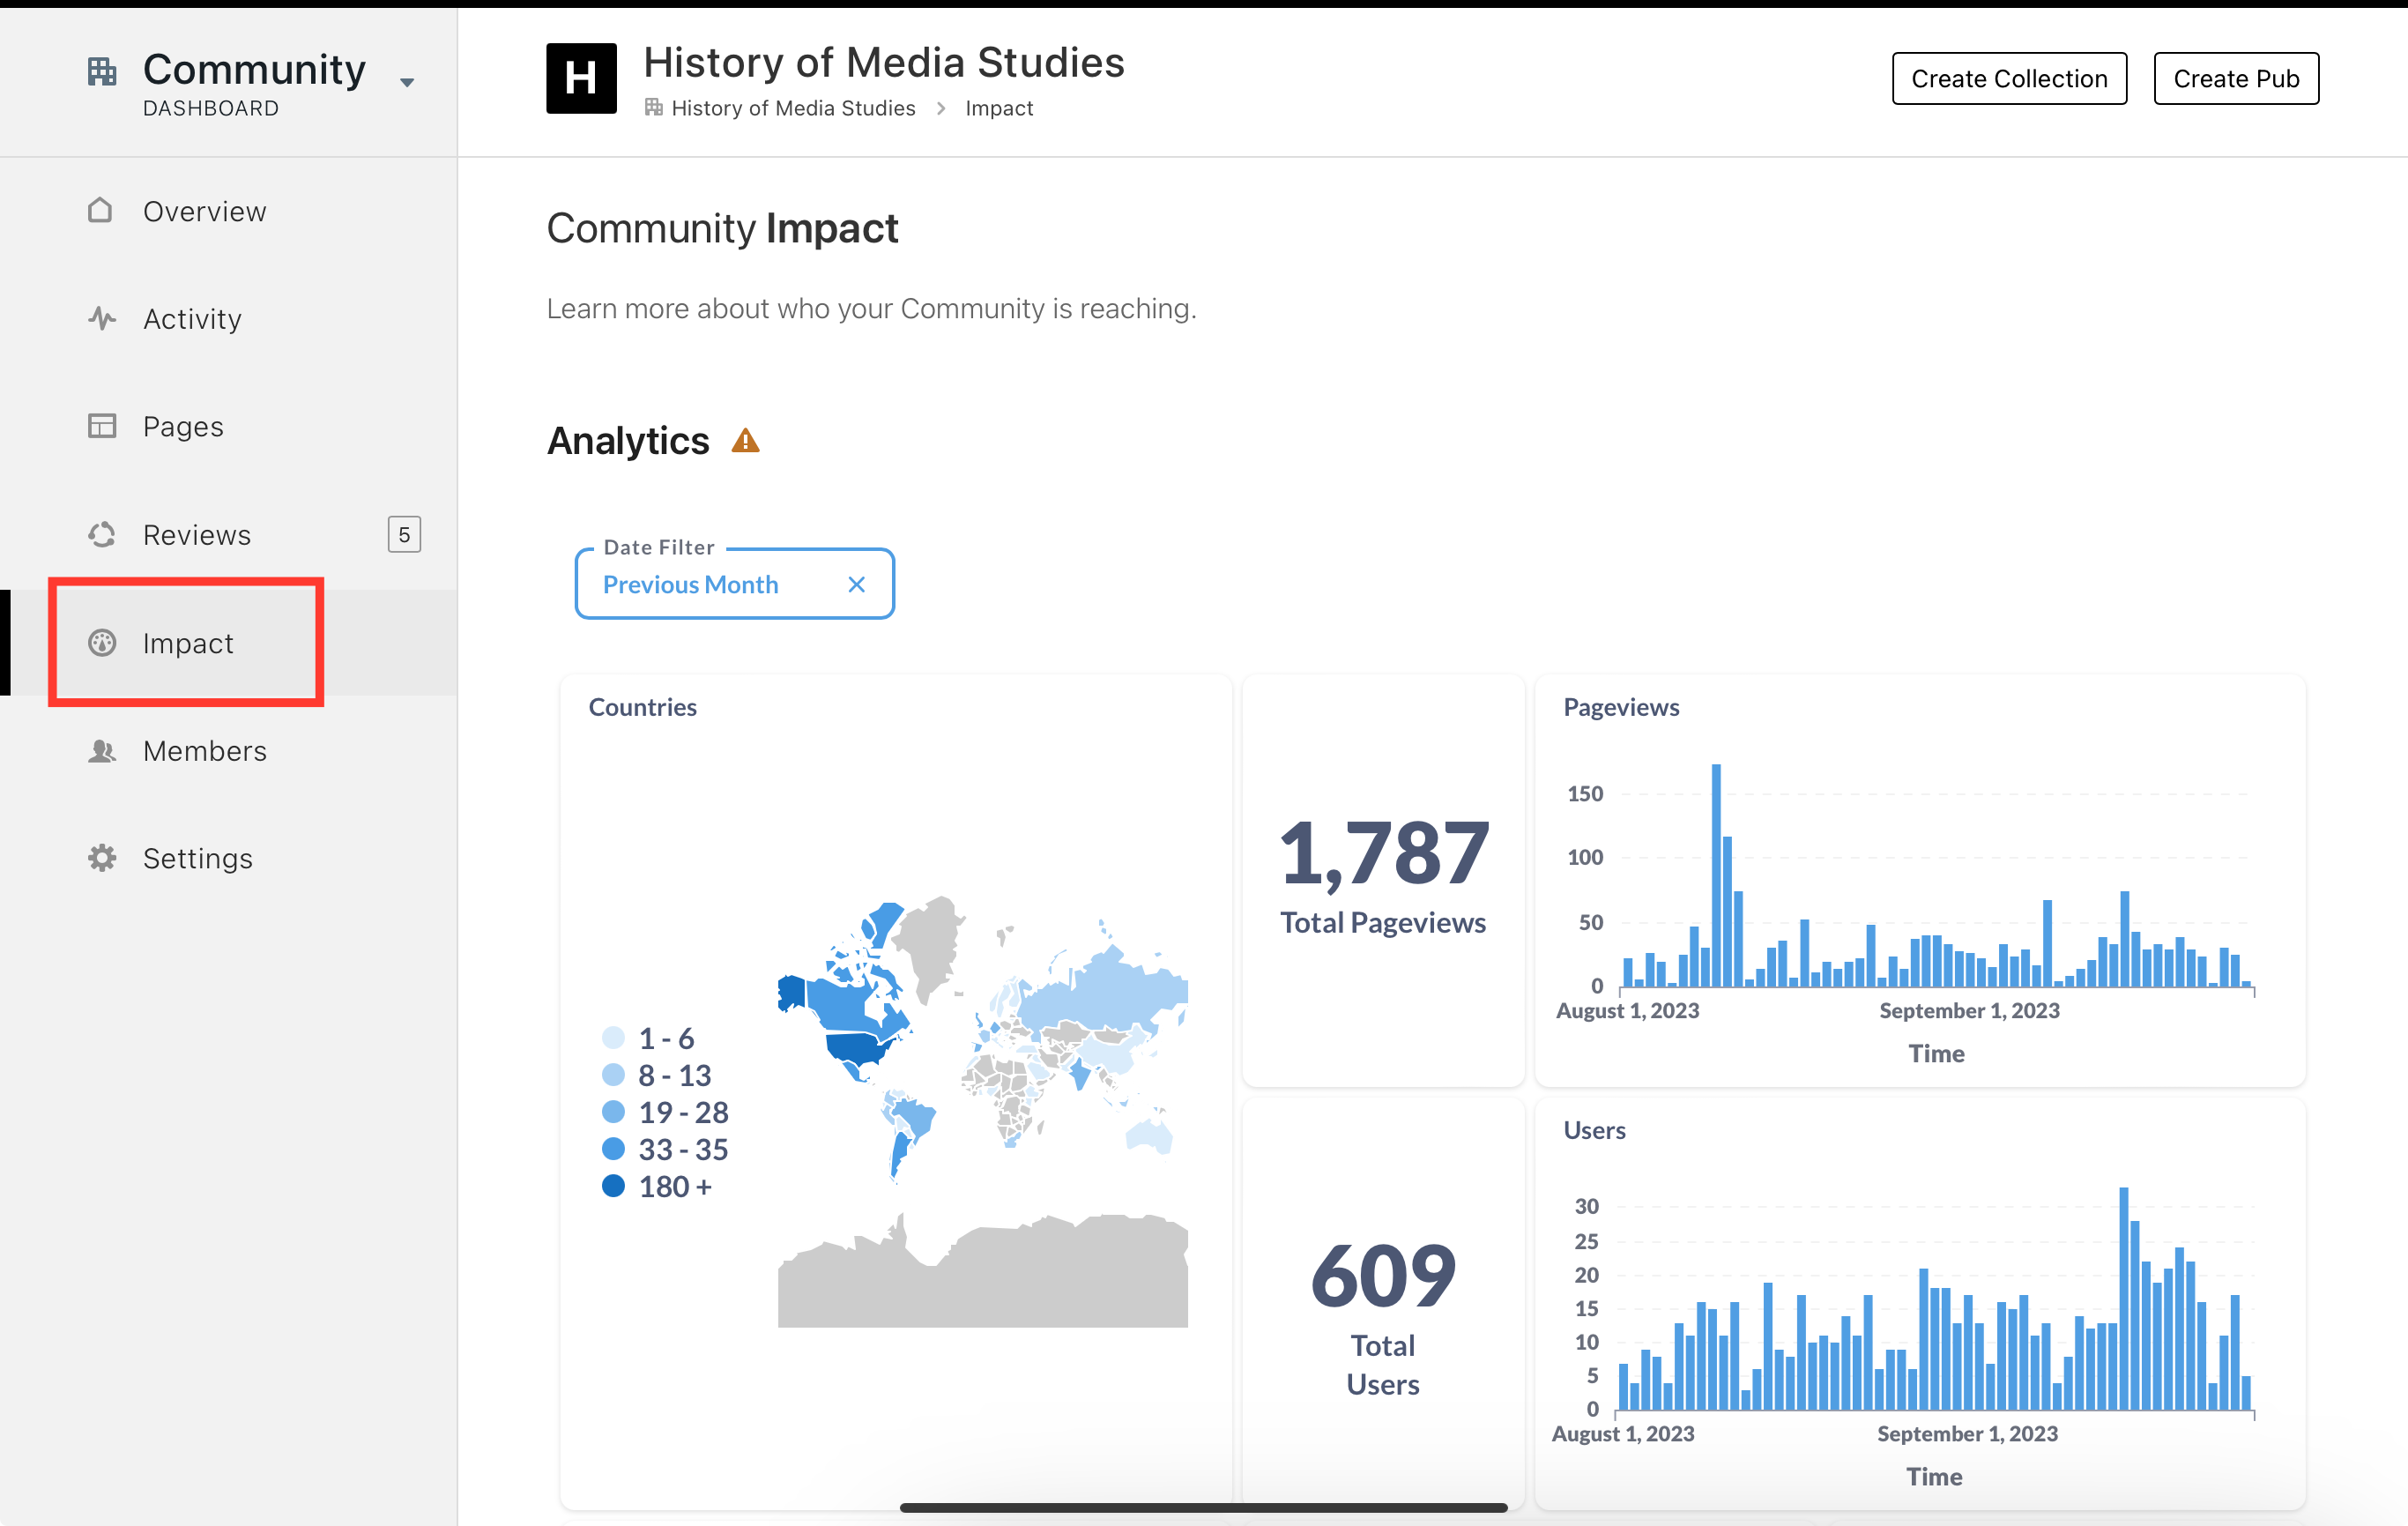Click the Members people icon
2408x1526 pixels.
pyautogui.click(x=102, y=751)
